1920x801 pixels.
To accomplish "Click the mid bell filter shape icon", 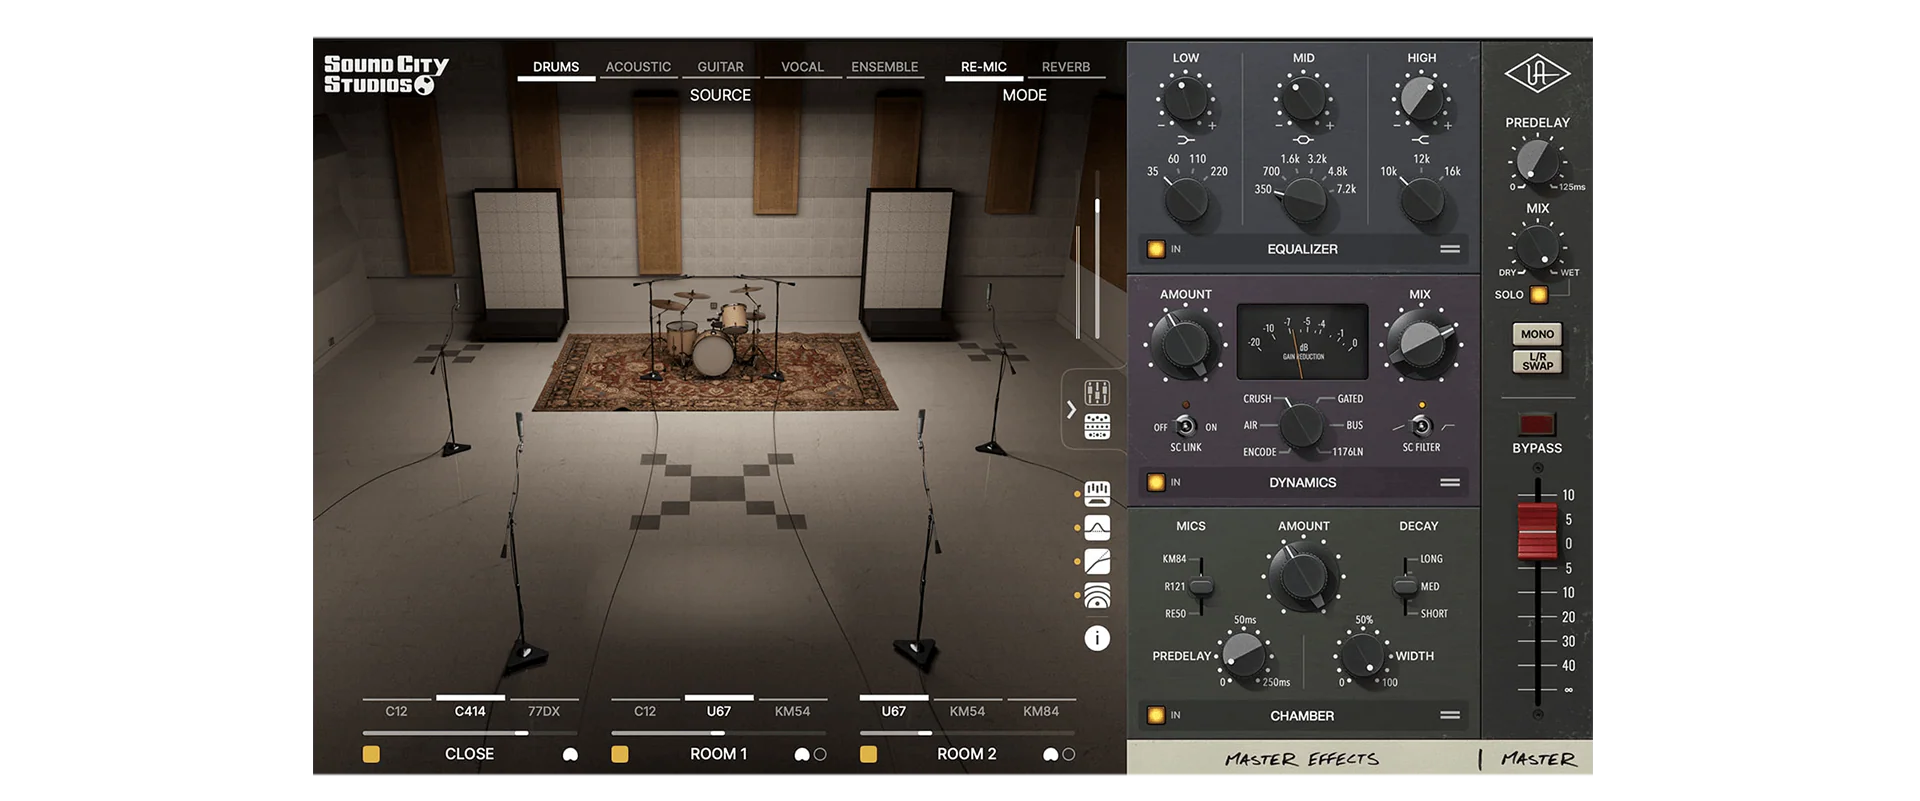I will 1303,140.
